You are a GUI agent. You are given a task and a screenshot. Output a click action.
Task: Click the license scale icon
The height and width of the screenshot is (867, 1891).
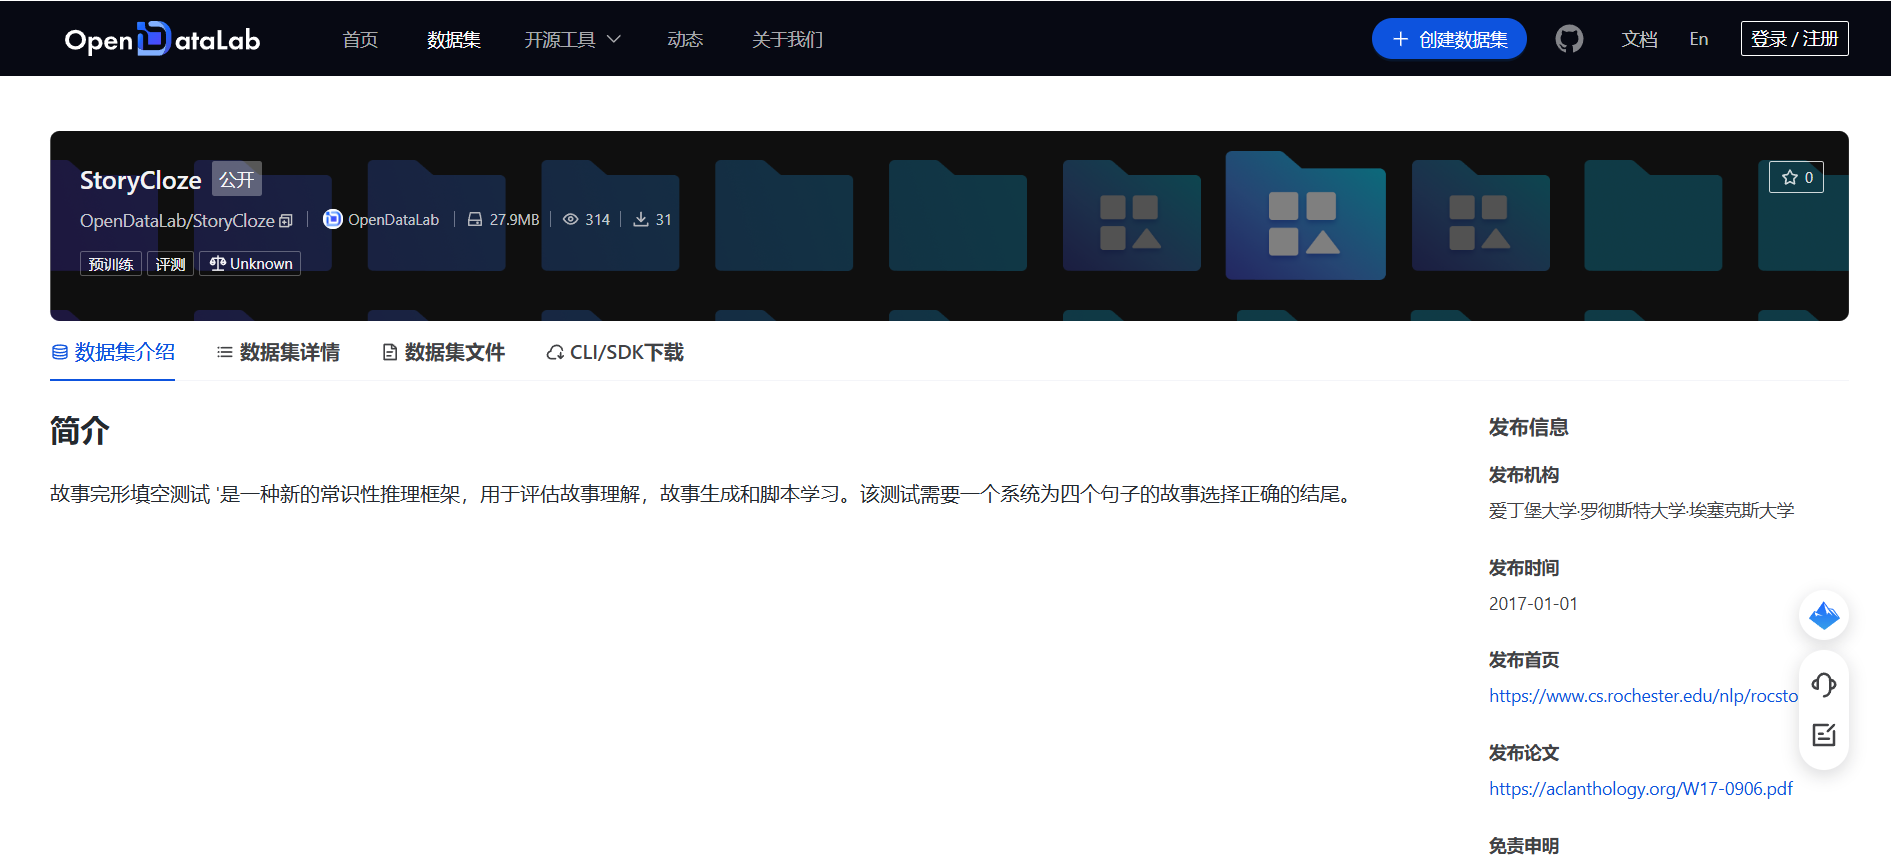coord(217,263)
